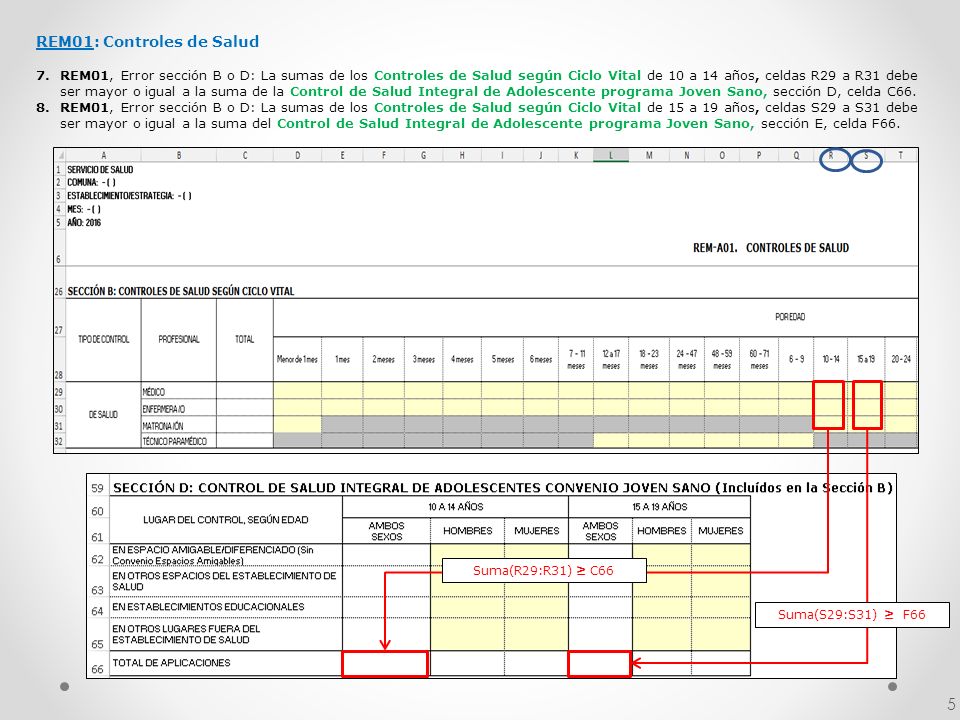Click the "PROFESIONAL" header cell
Viewport: 960px width, 720px height.
(x=179, y=340)
